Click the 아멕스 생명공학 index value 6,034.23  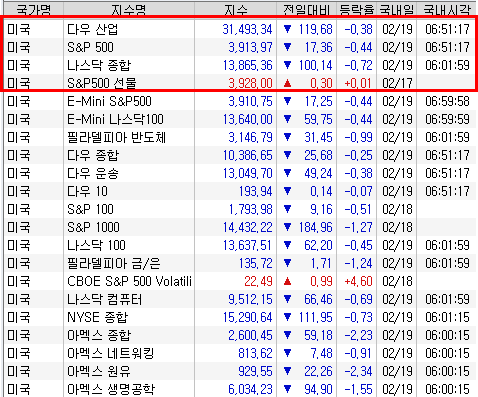250,389
